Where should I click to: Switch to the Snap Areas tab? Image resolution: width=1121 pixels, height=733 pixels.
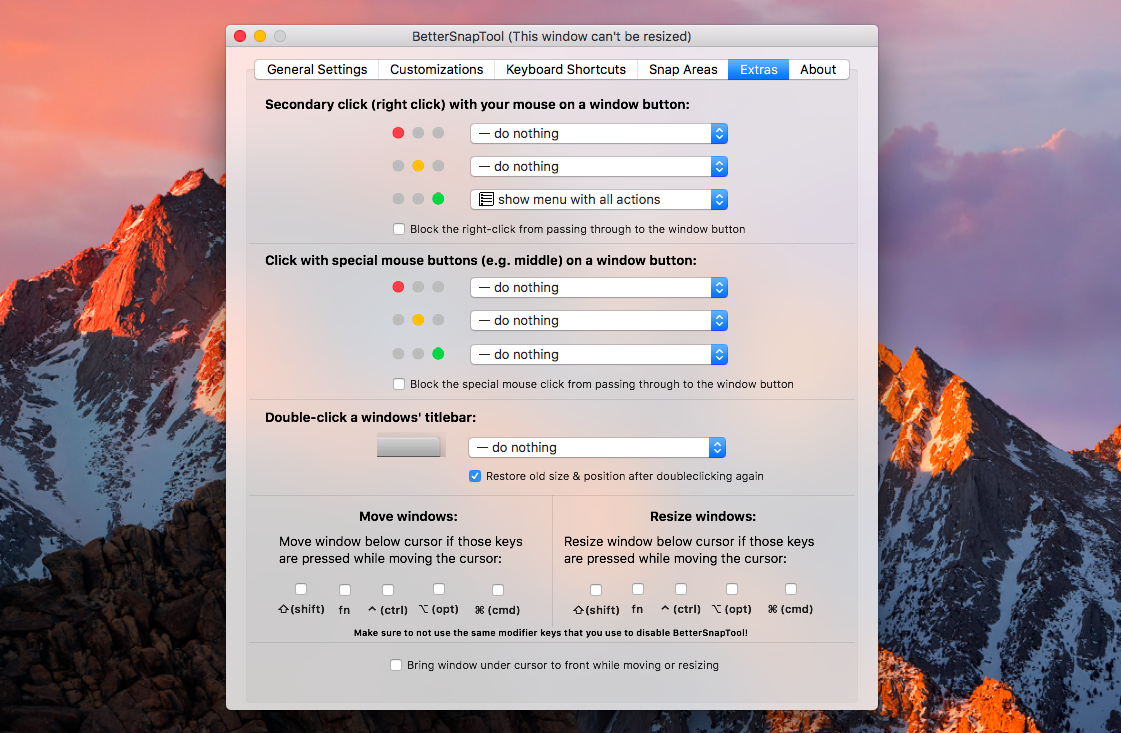pos(683,69)
